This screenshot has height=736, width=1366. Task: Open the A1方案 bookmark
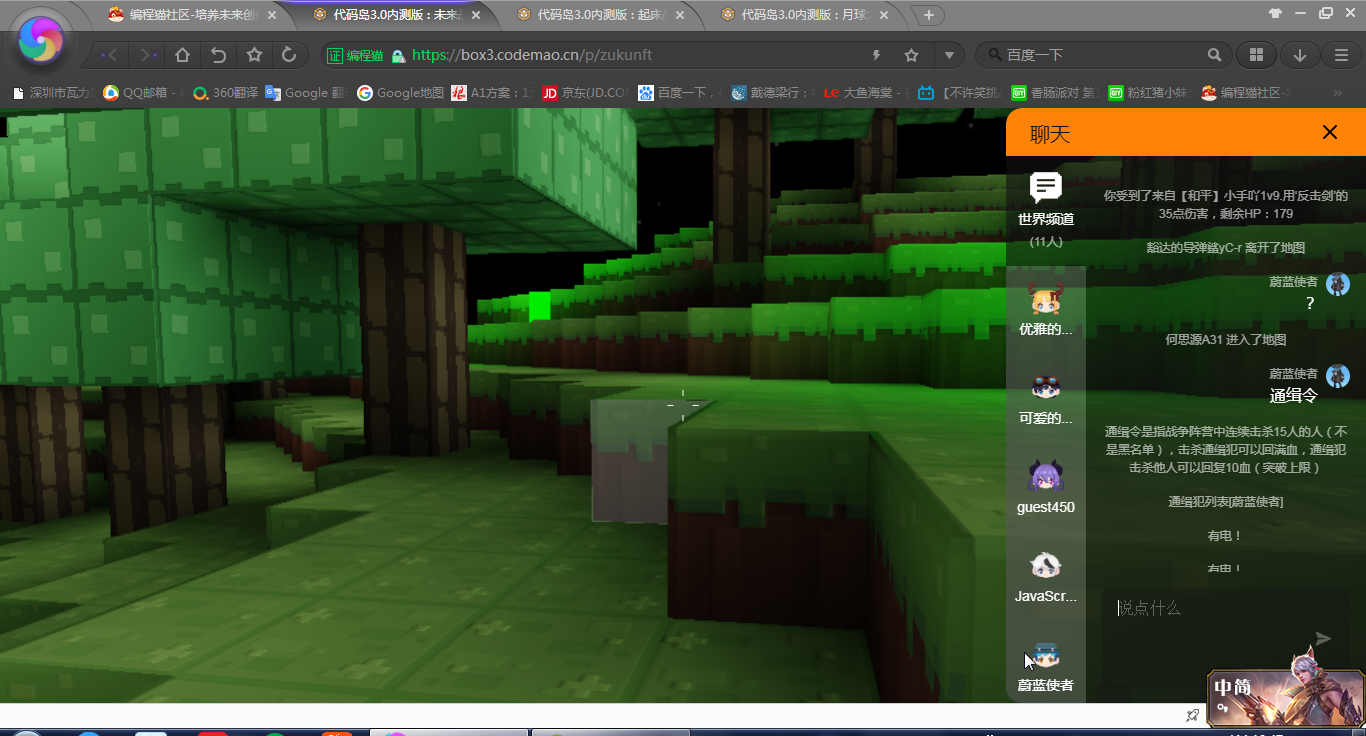[x=493, y=93]
